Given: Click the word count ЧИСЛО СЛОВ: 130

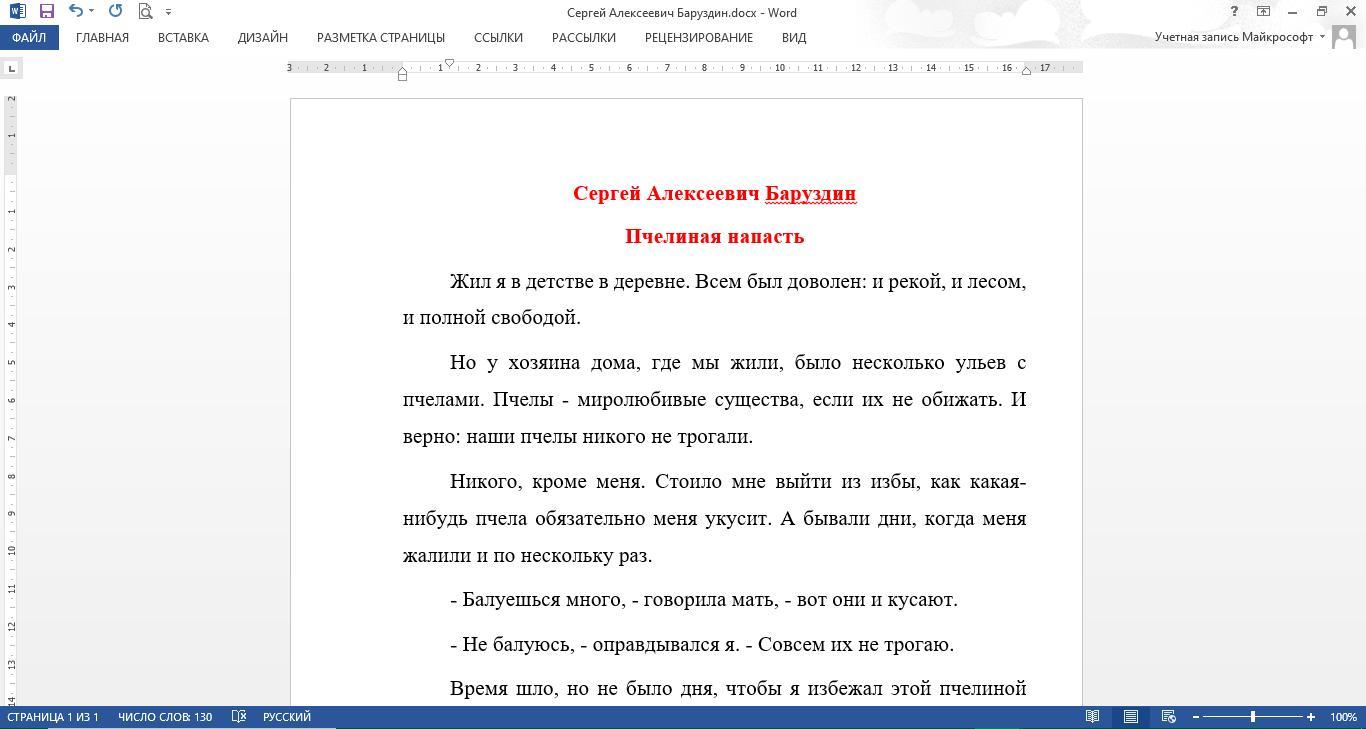Looking at the screenshot, I should pos(165,717).
